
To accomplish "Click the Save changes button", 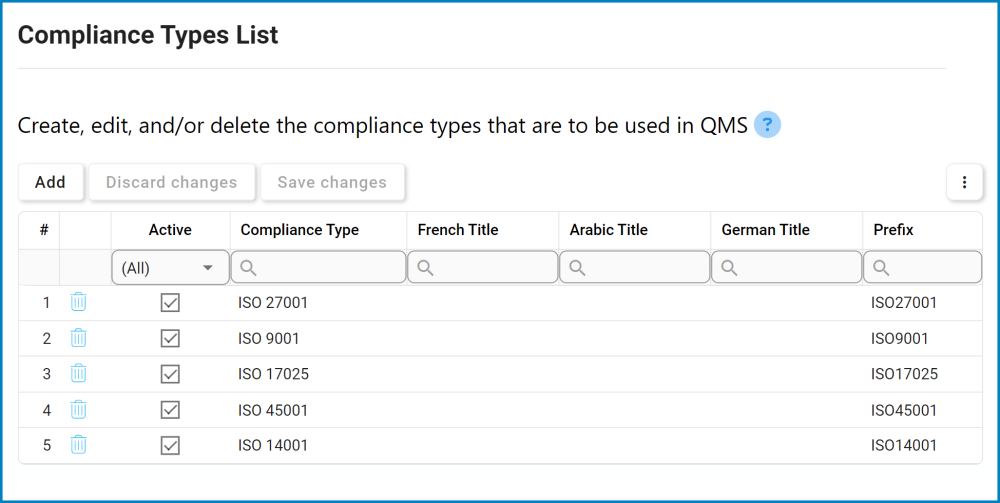I will (332, 182).
